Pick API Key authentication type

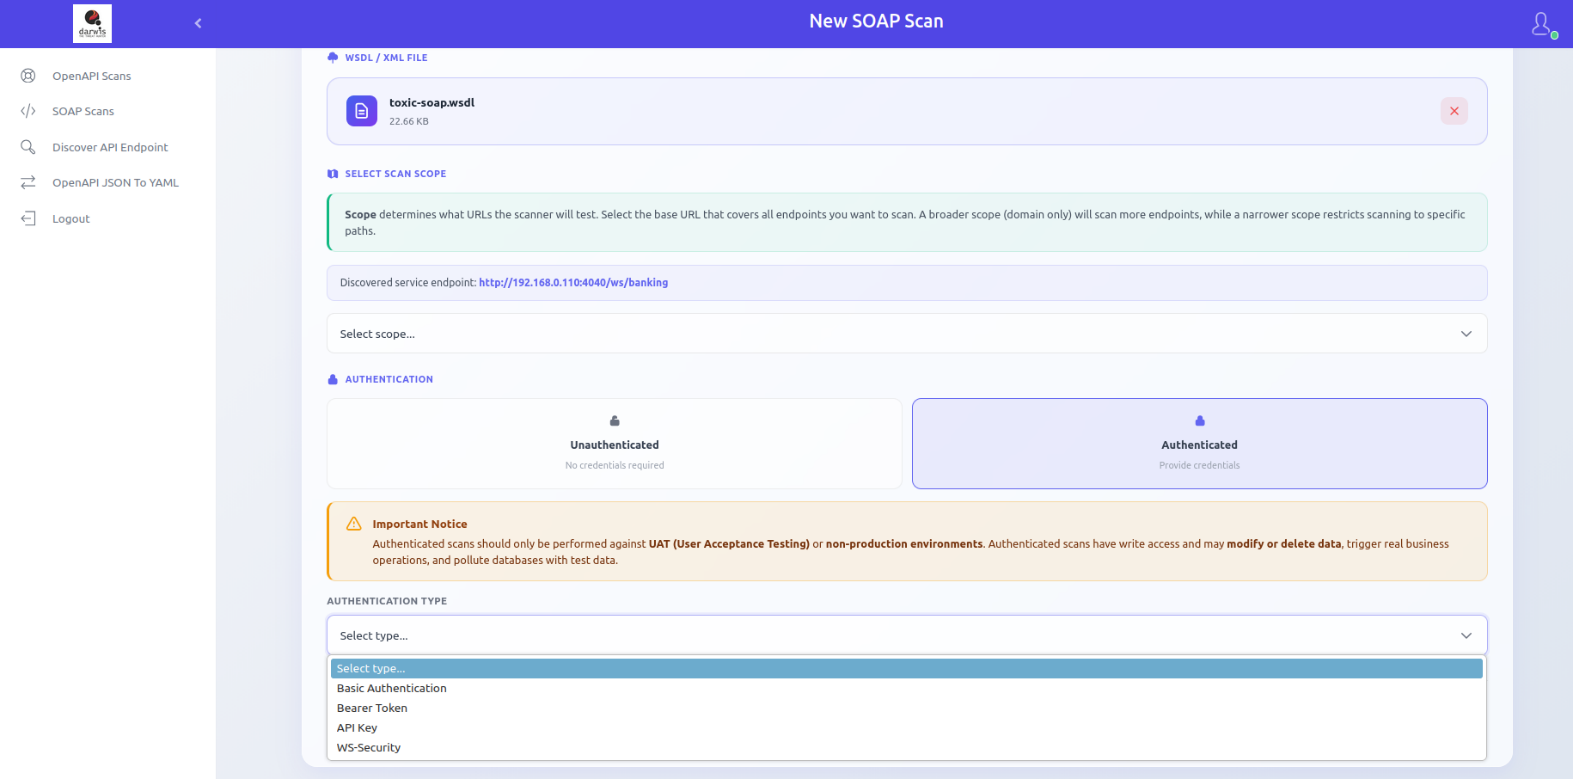point(357,728)
